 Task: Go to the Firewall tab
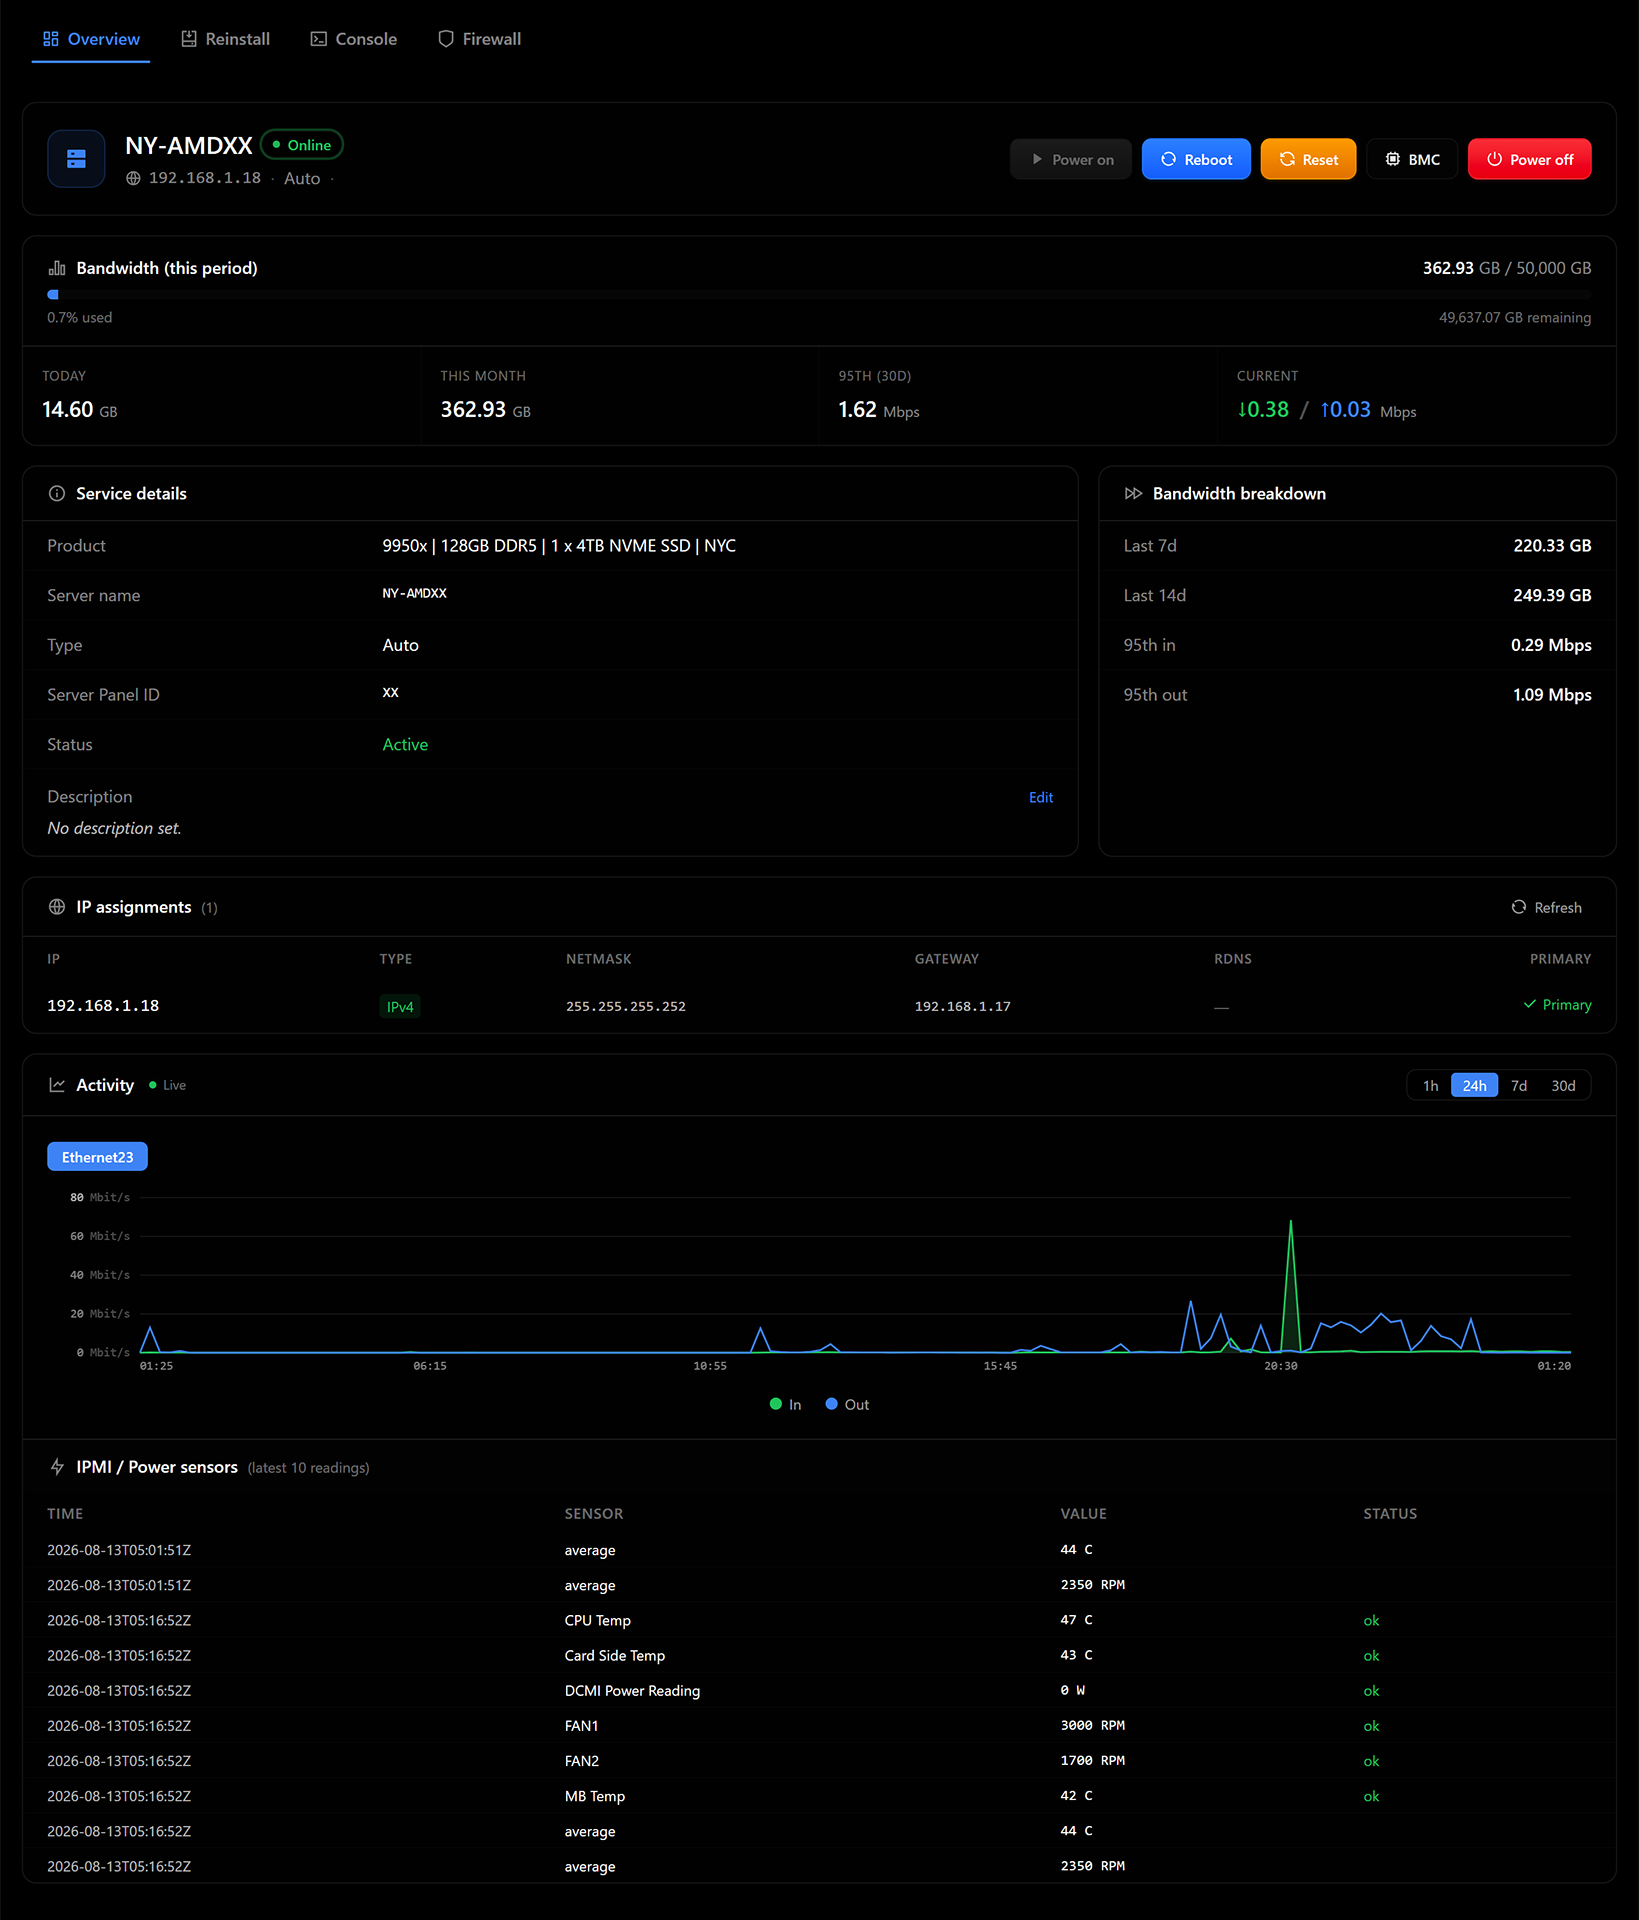(479, 39)
